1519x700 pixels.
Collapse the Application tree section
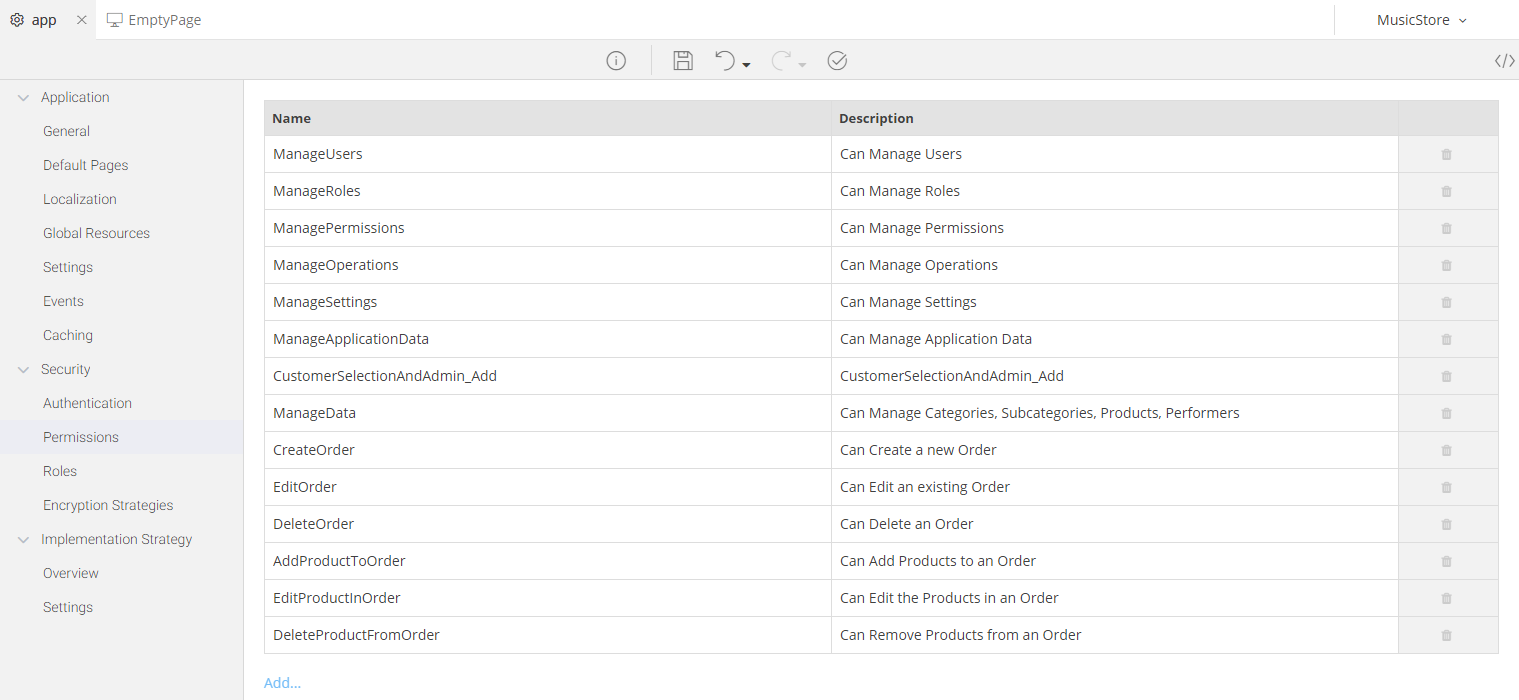23,98
